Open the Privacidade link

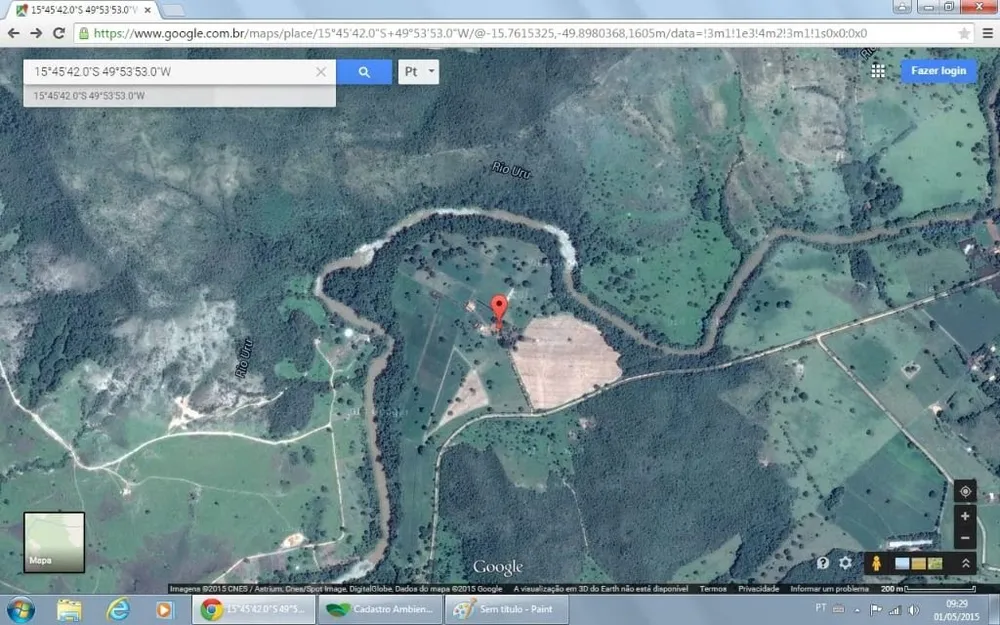758,589
